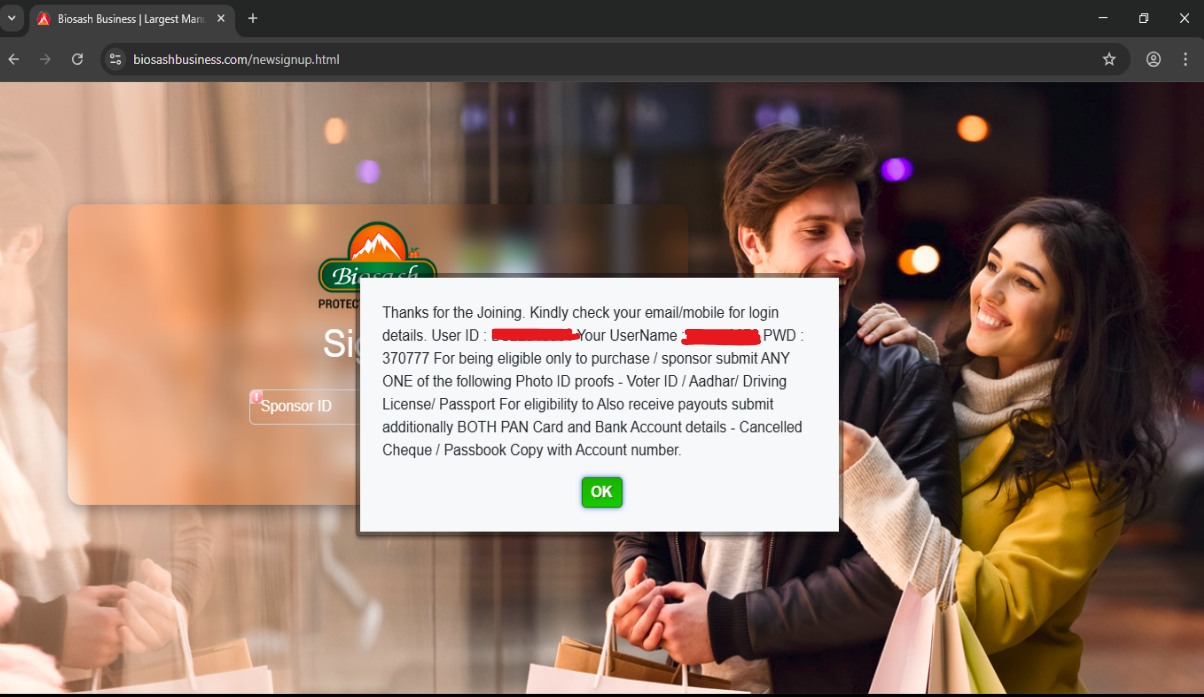Bookmark this page with the star icon
The image size is (1204, 697).
pos(1109,60)
